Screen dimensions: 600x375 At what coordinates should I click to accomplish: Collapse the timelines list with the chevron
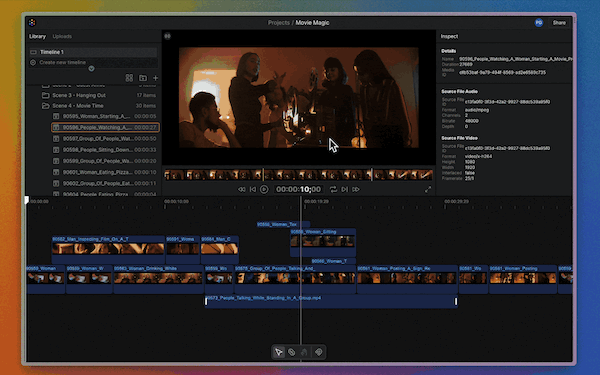click(x=91, y=68)
